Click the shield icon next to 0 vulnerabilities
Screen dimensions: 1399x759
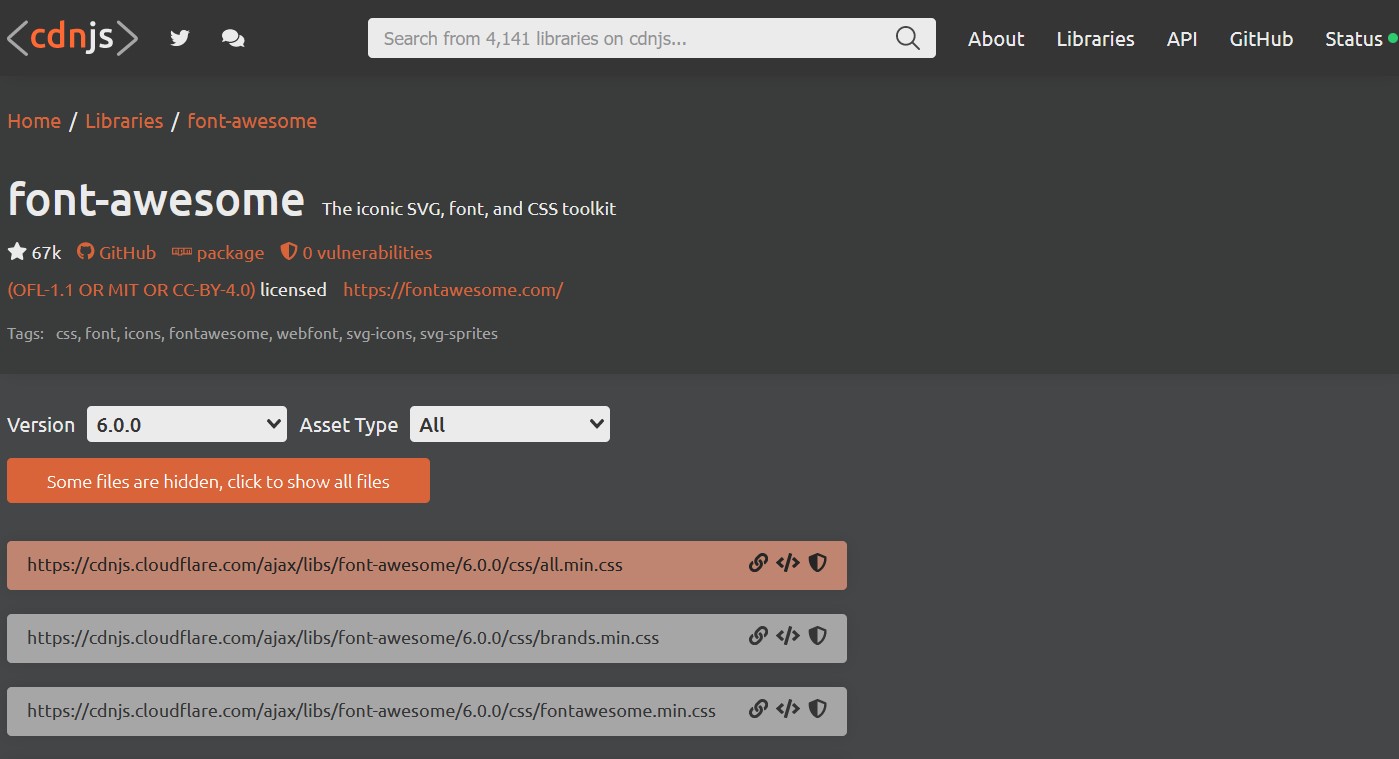click(x=288, y=252)
